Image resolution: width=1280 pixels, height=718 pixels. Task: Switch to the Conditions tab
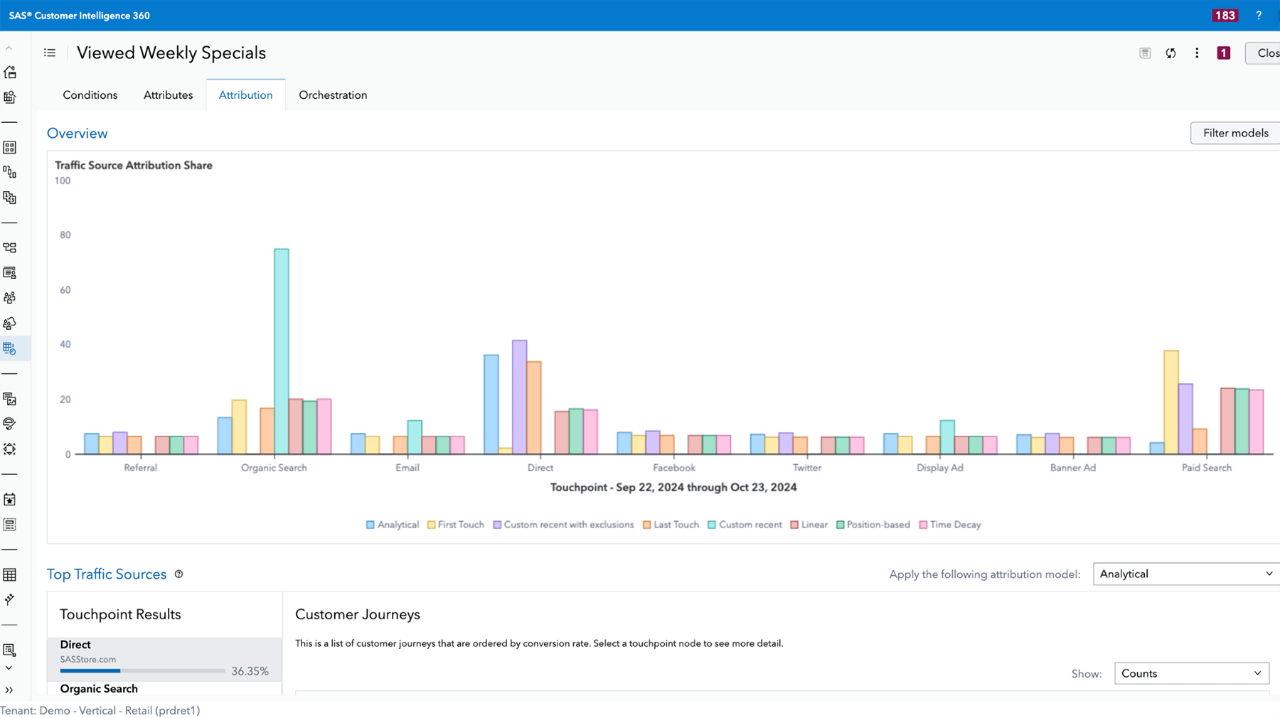click(x=90, y=95)
